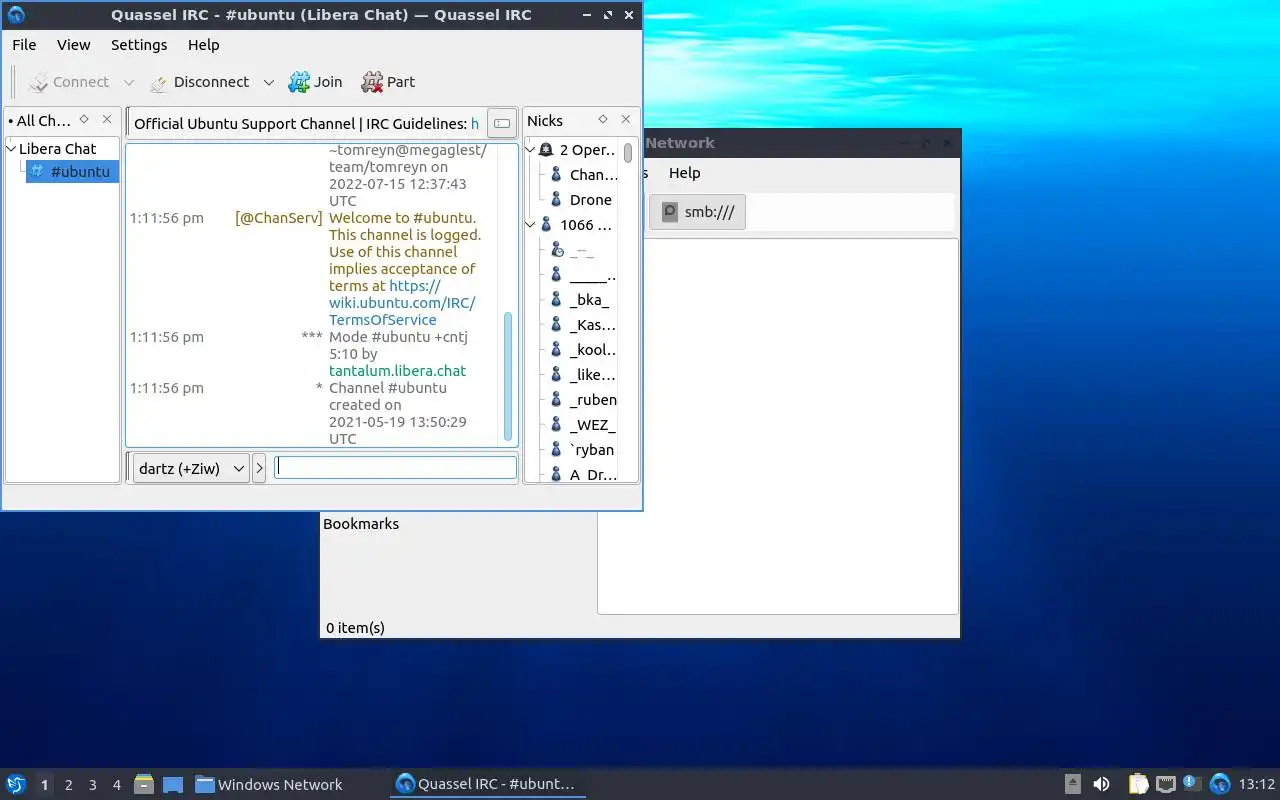
Task: Click the Quassel logo in title bar
Action: point(16,15)
